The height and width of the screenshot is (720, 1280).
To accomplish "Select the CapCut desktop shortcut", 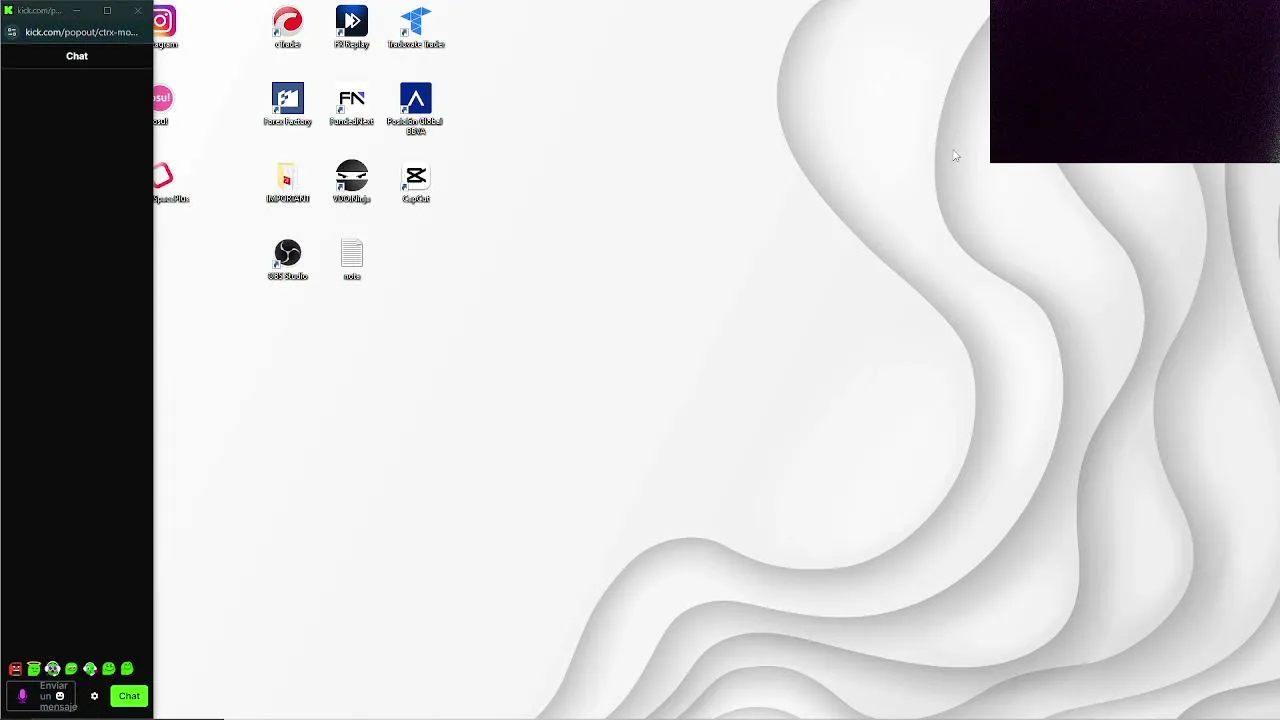I will [x=415, y=182].
